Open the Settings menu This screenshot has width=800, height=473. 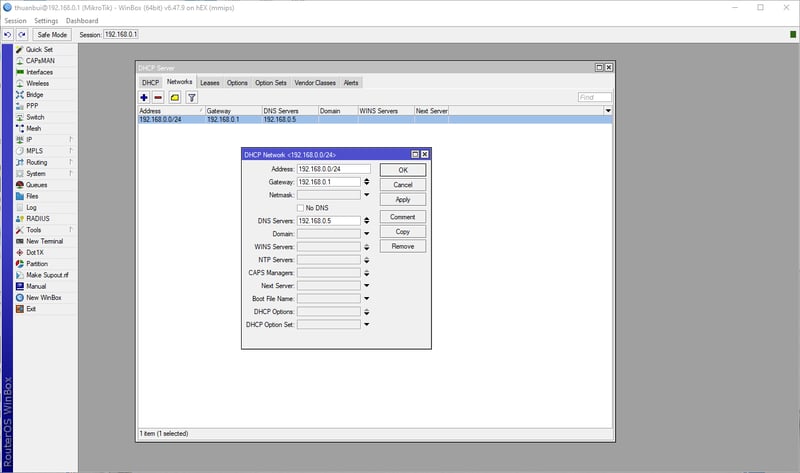(x=45, y=20)
